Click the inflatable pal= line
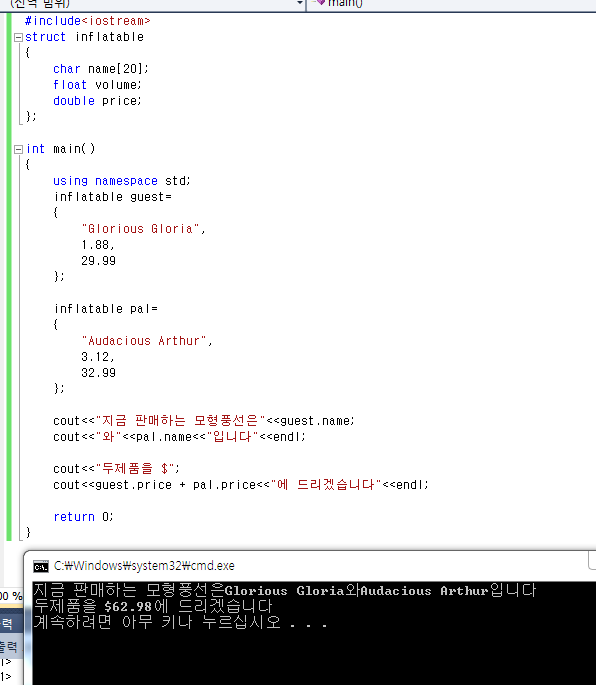 106,309
